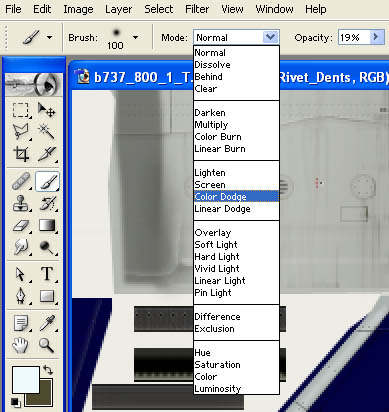The width and height of the screenshot is (389, 412).
Task: Choose Lighten blend mode
Action: [x=236, y=173]
